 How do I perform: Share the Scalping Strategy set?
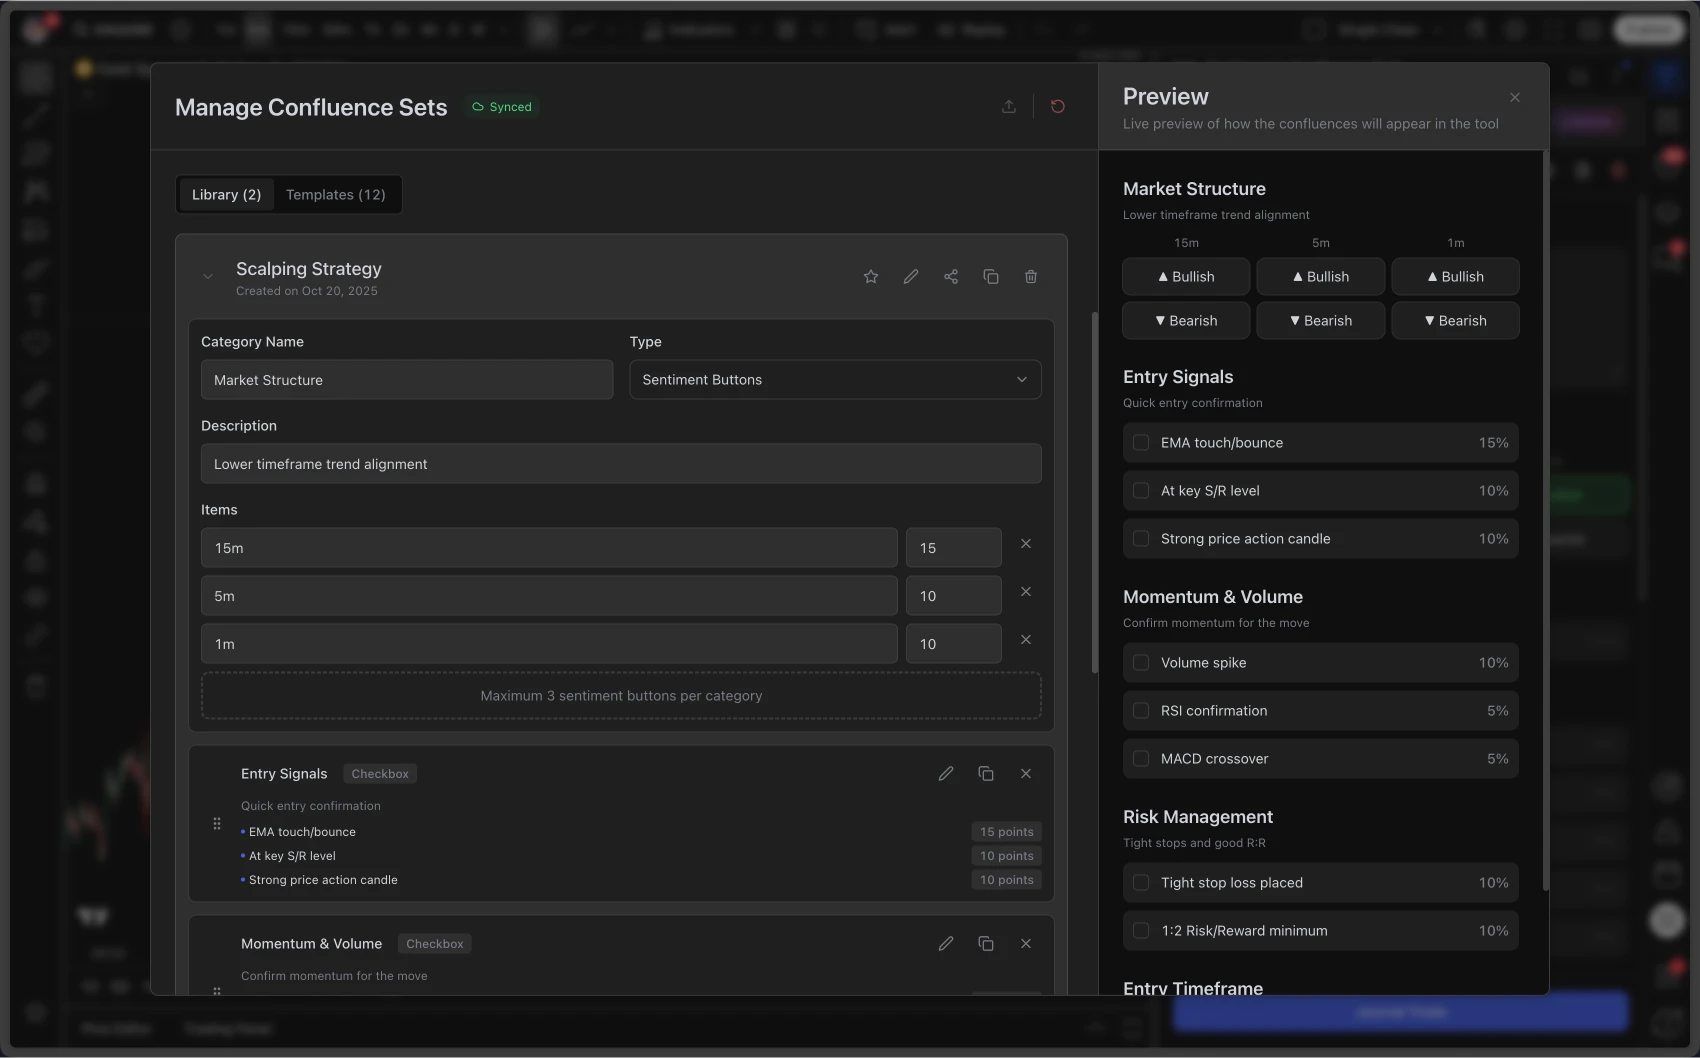pyautogui.click(x=951, y=276)
